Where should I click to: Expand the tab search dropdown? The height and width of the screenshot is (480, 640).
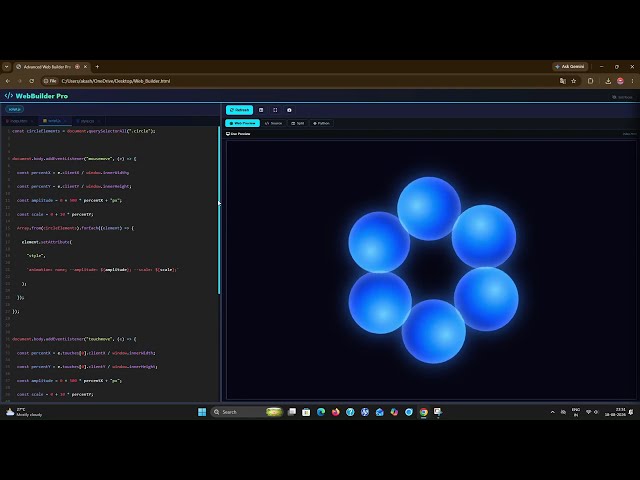[x=6, y=67]
